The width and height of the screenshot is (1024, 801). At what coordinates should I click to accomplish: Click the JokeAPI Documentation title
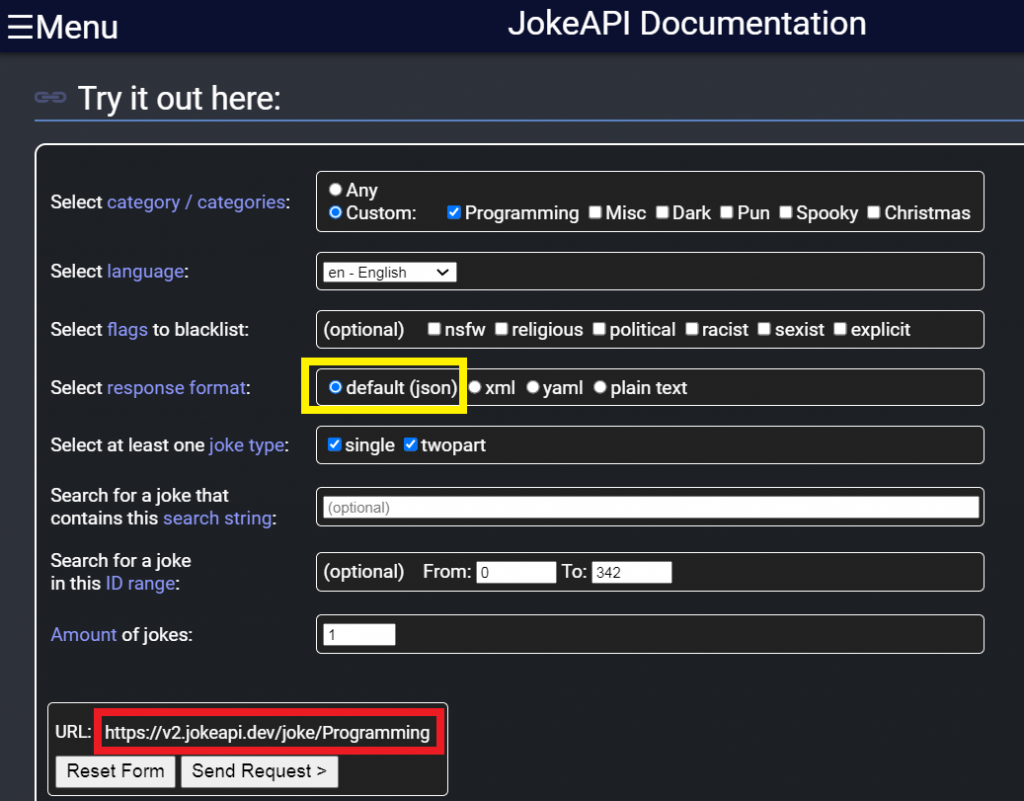point(687,24)
